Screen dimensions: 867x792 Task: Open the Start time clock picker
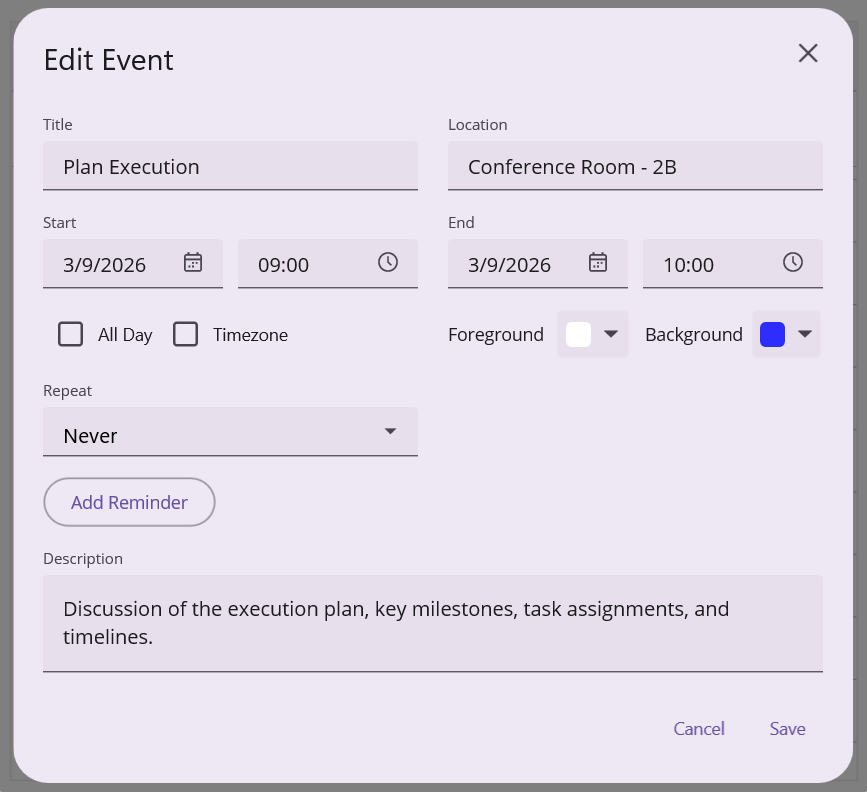tap(388, 262)
